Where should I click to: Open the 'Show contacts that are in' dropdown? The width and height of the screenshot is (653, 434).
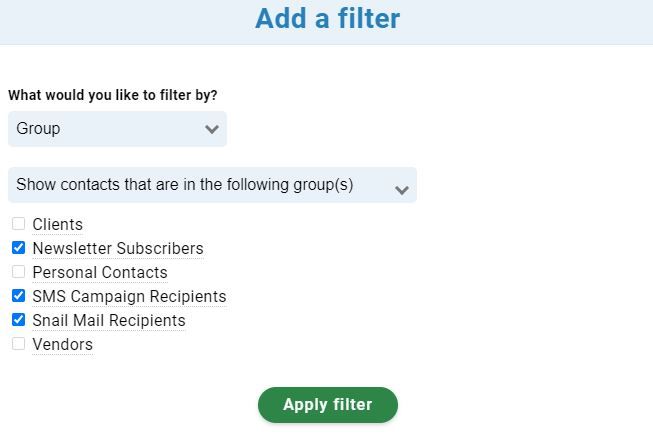click(x=212, y=185)
